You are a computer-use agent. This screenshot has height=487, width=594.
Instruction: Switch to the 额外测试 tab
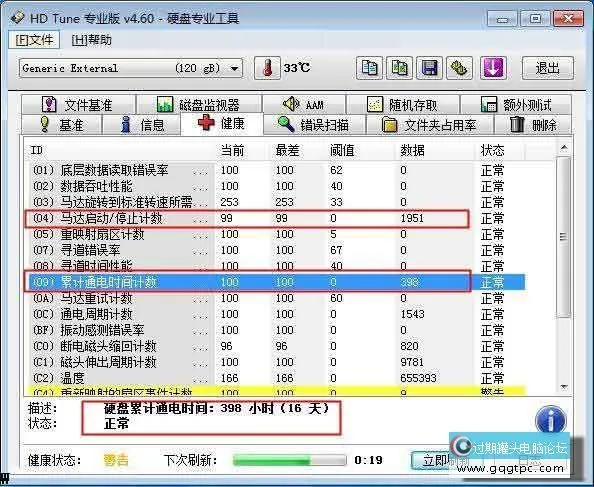(x=516, y=104)
